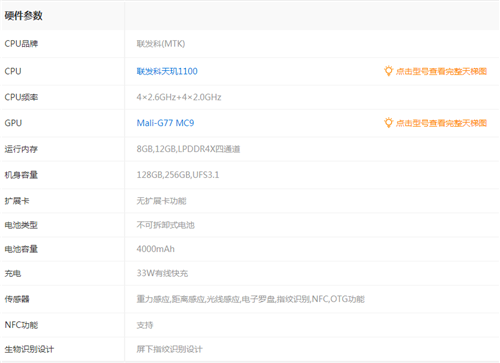Select the 无扩展卡功能 value
The height and width of the screenshot is (363, 500).
161,201
